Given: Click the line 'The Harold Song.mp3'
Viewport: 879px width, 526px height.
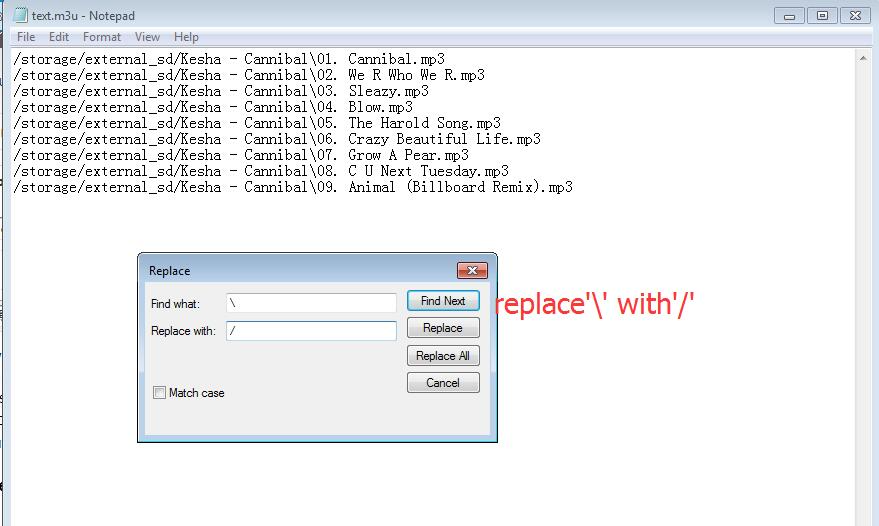Looking at the screenshot, I should click(257, 123).
